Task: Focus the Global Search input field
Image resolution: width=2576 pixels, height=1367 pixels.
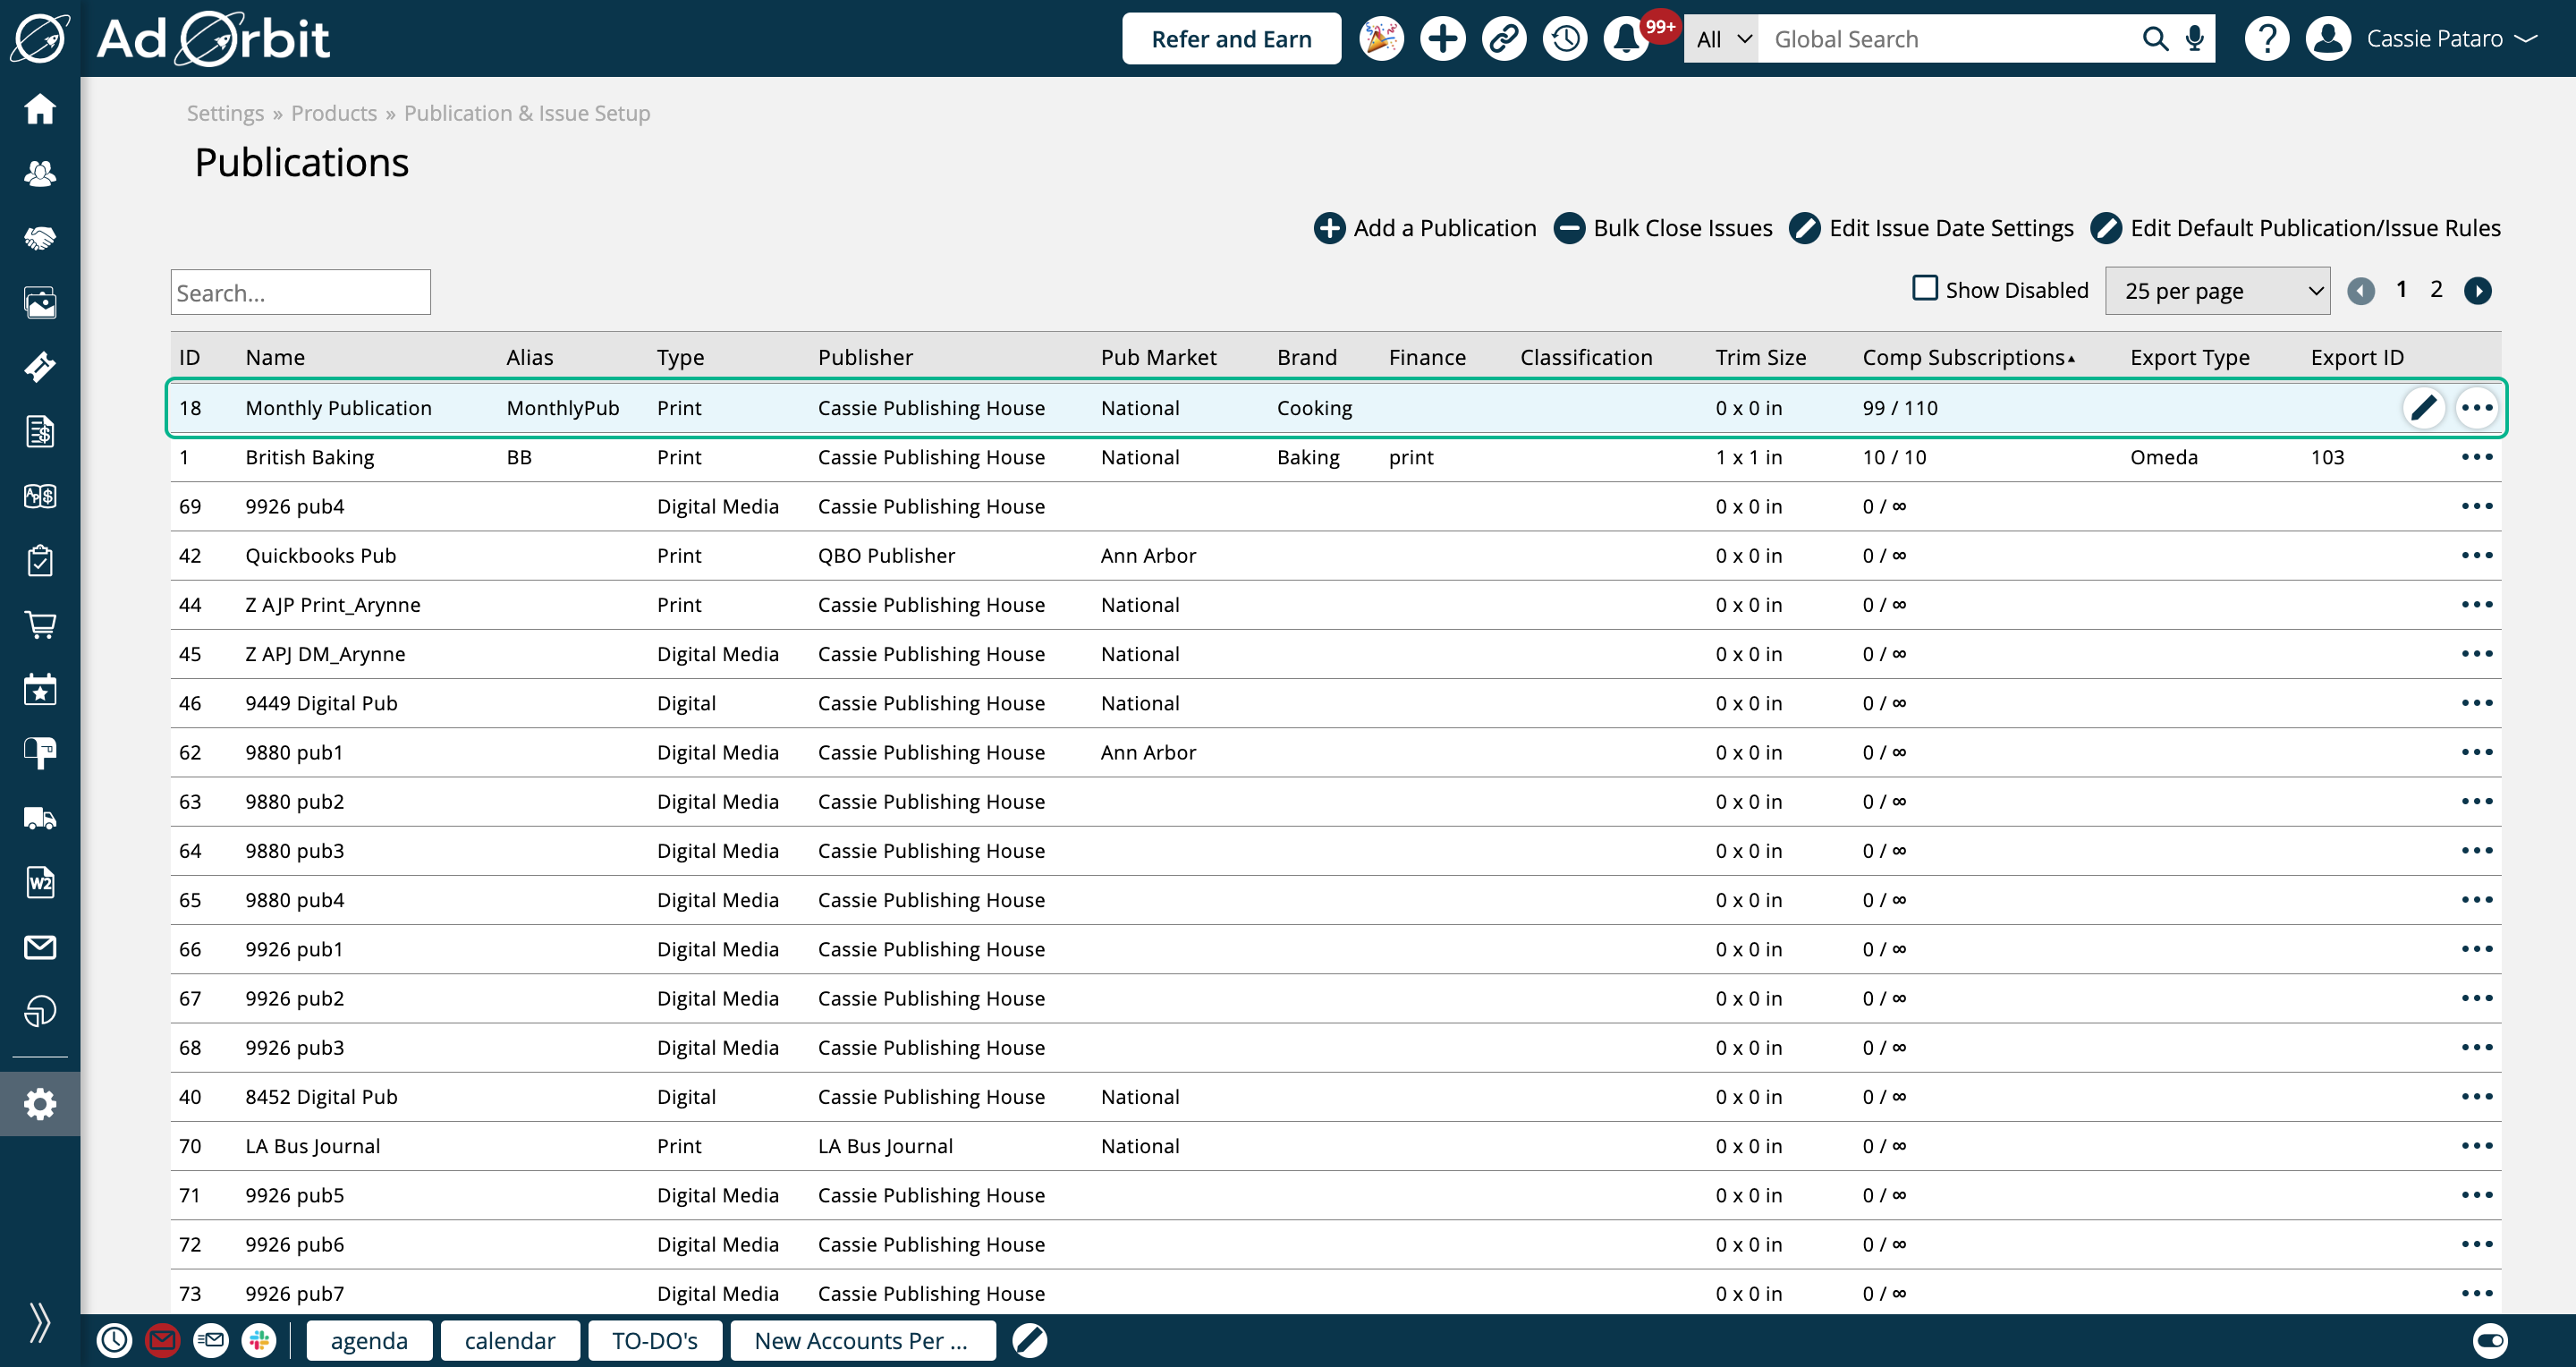Action: [1948, 39]
